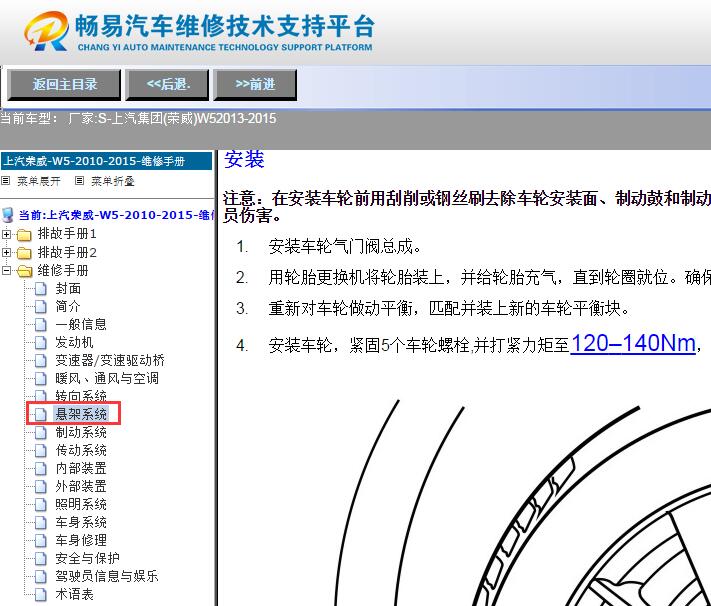Screen dimensions: 711x606
Task: Click the document icon next to 外部装置
Action: tap(40, 487)
